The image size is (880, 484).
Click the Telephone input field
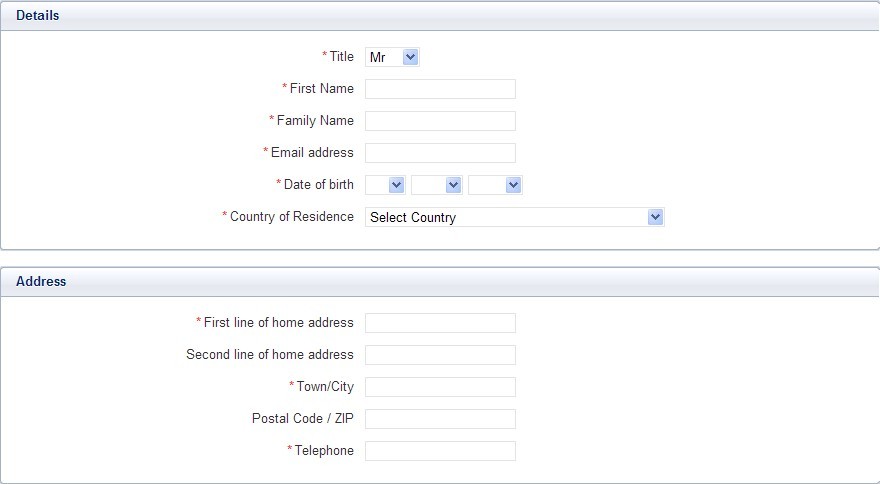pyautogui.click(x=440, y=451)
